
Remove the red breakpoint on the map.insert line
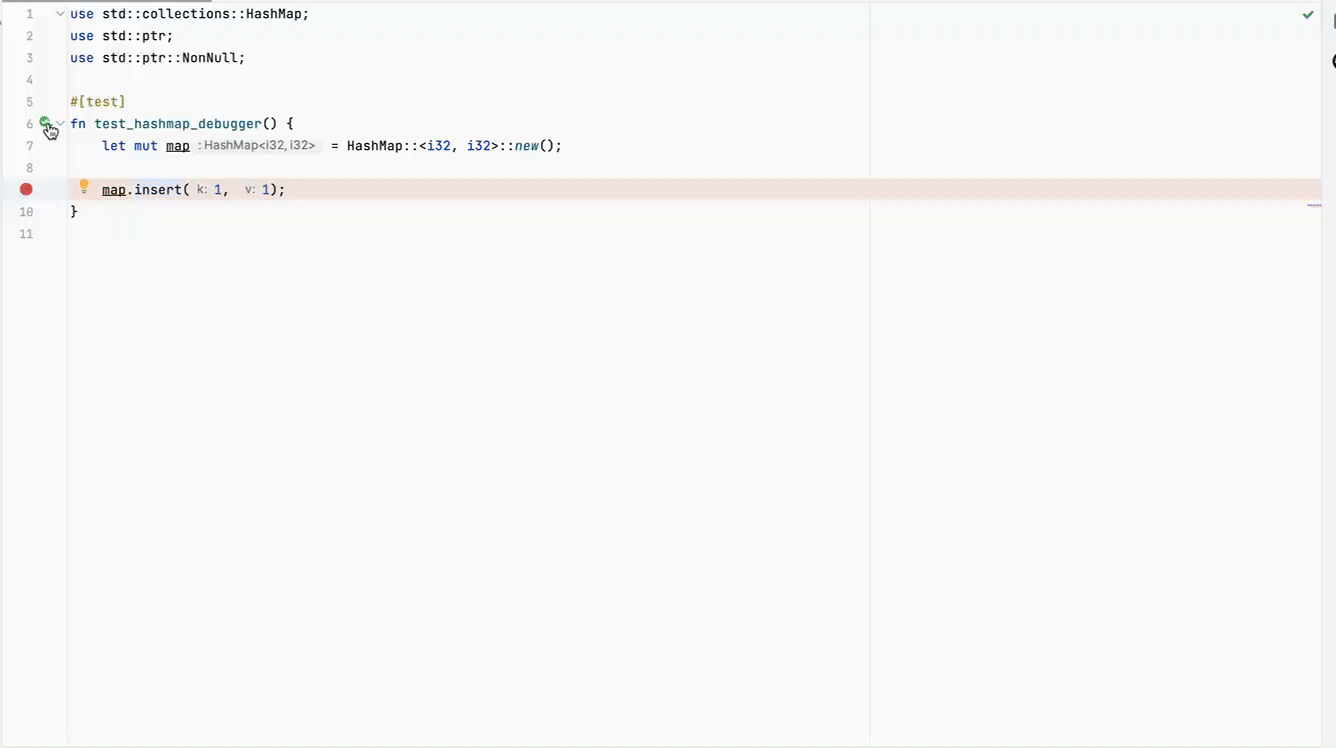point(26,189)
